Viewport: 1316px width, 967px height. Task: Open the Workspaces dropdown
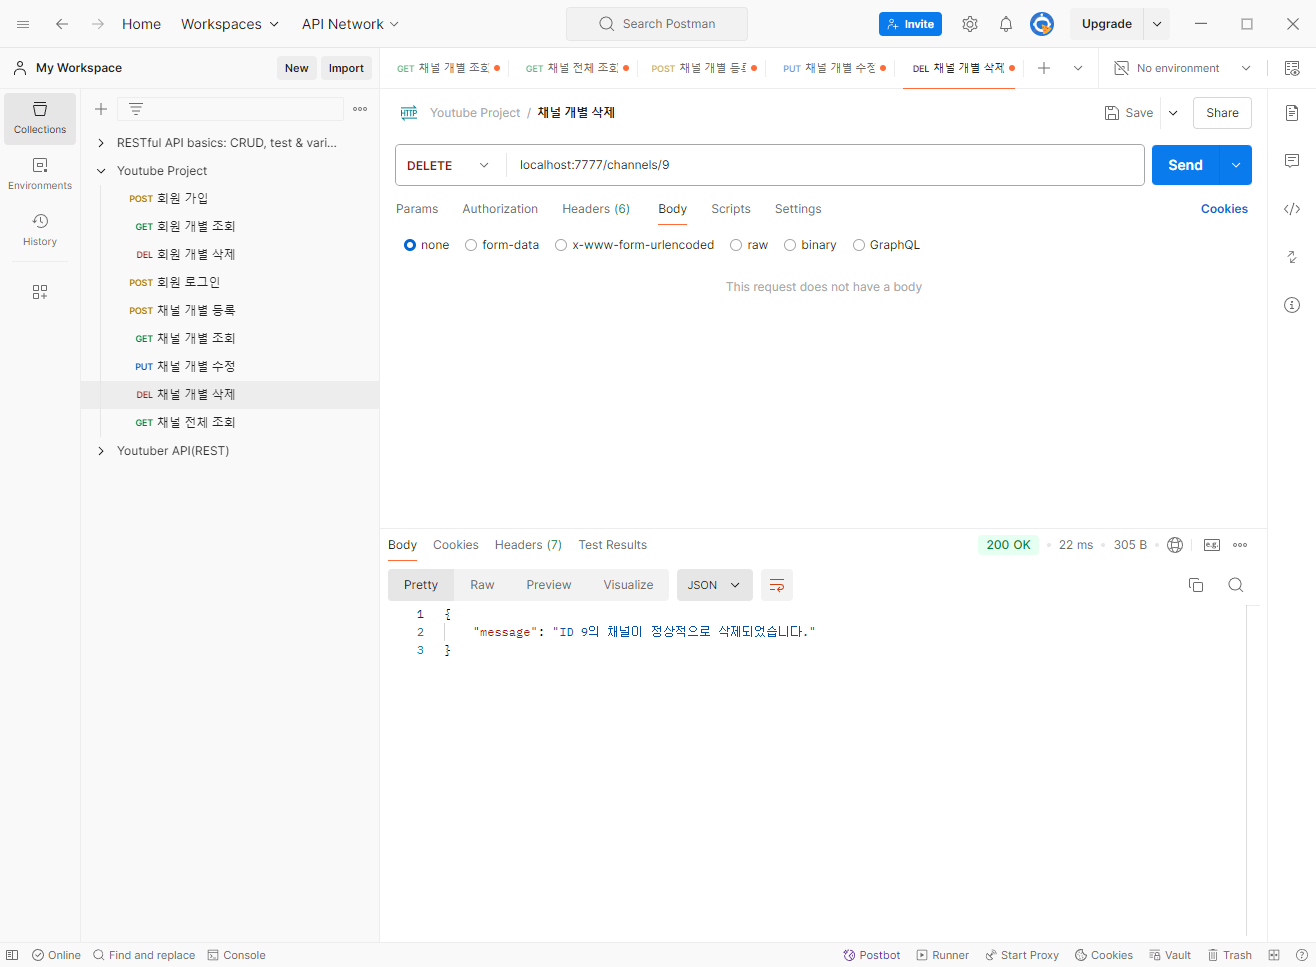click(230, 24)
